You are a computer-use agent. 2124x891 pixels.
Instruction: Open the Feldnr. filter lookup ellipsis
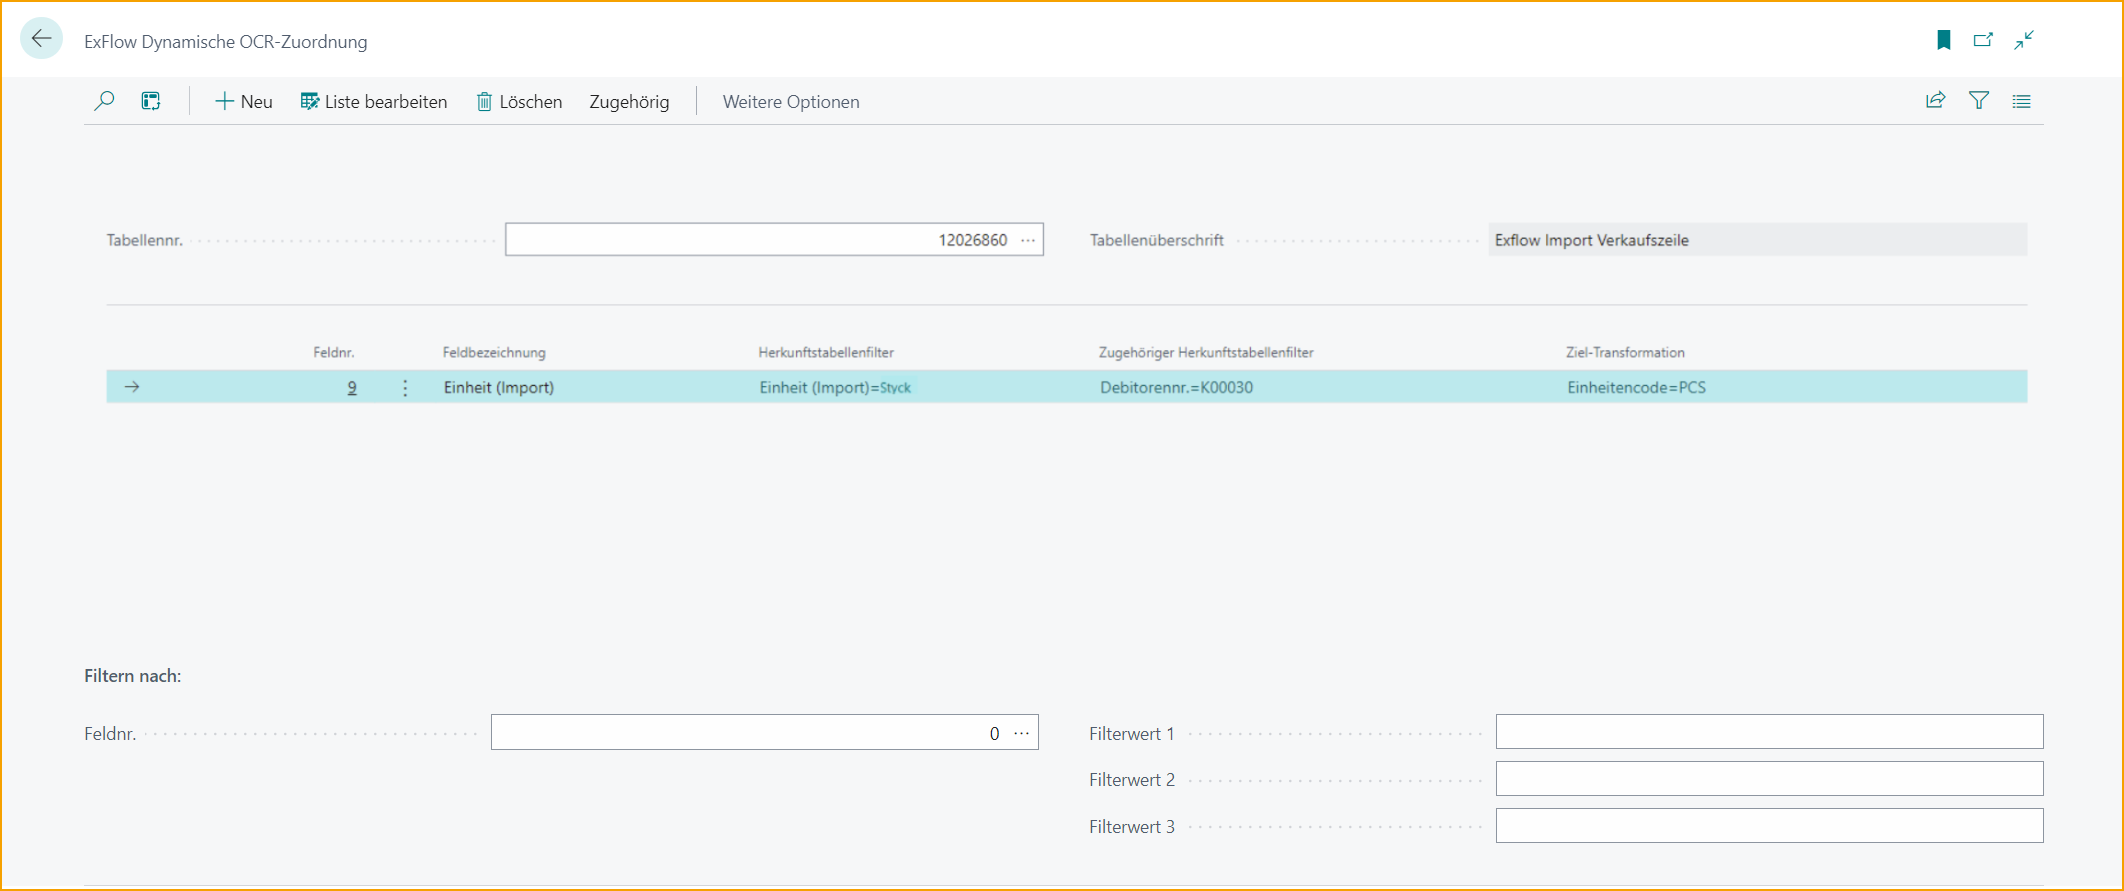click(x=1021, y=733)
